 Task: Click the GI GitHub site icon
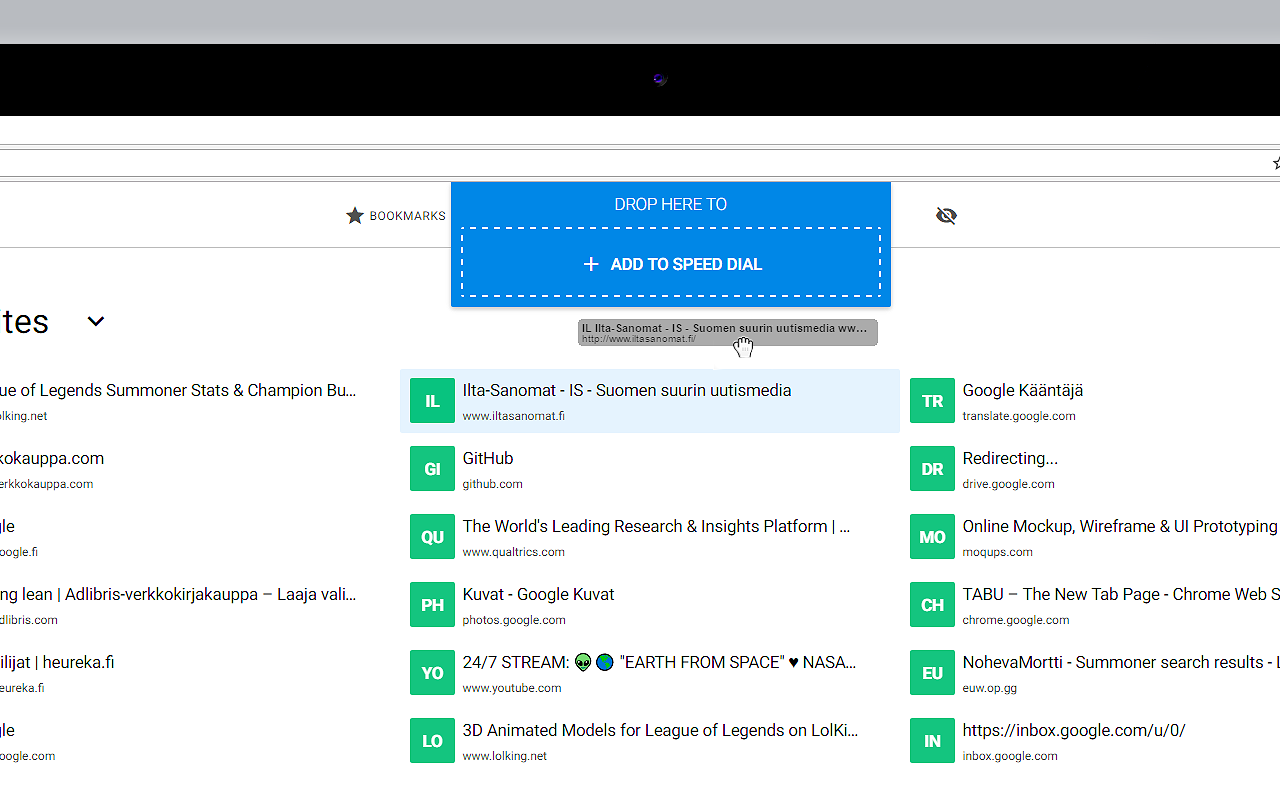(x=432, y=469)
